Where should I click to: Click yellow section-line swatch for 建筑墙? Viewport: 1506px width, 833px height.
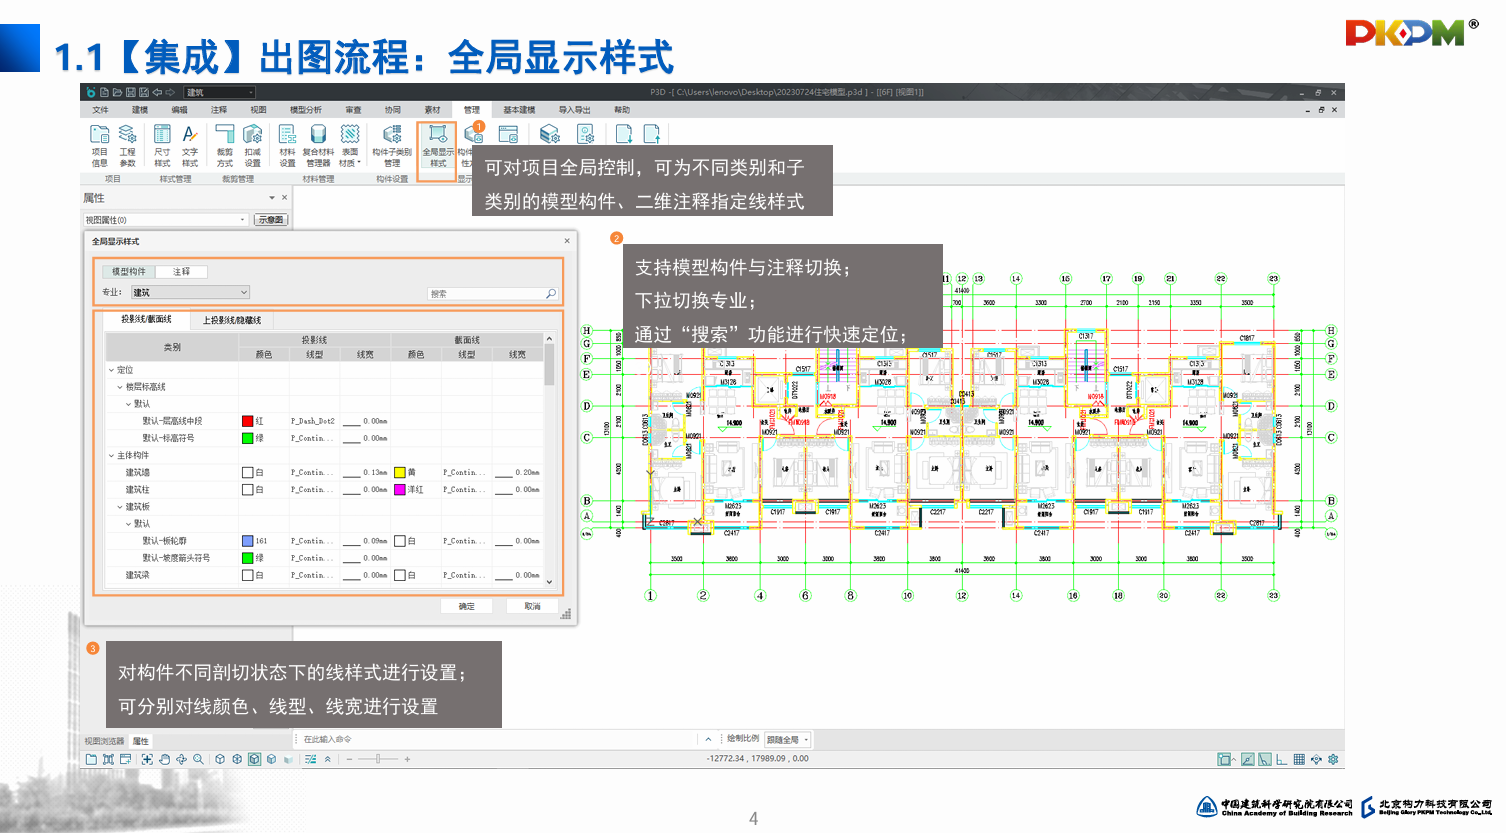pos(400,472)
